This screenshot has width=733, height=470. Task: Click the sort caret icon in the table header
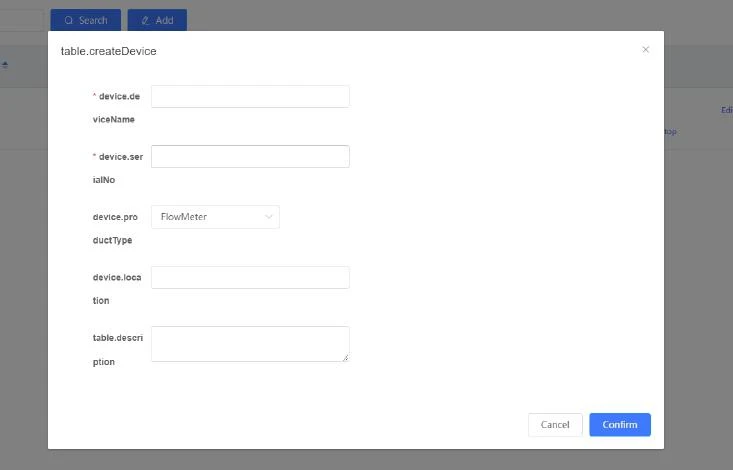tap(5, 65)
